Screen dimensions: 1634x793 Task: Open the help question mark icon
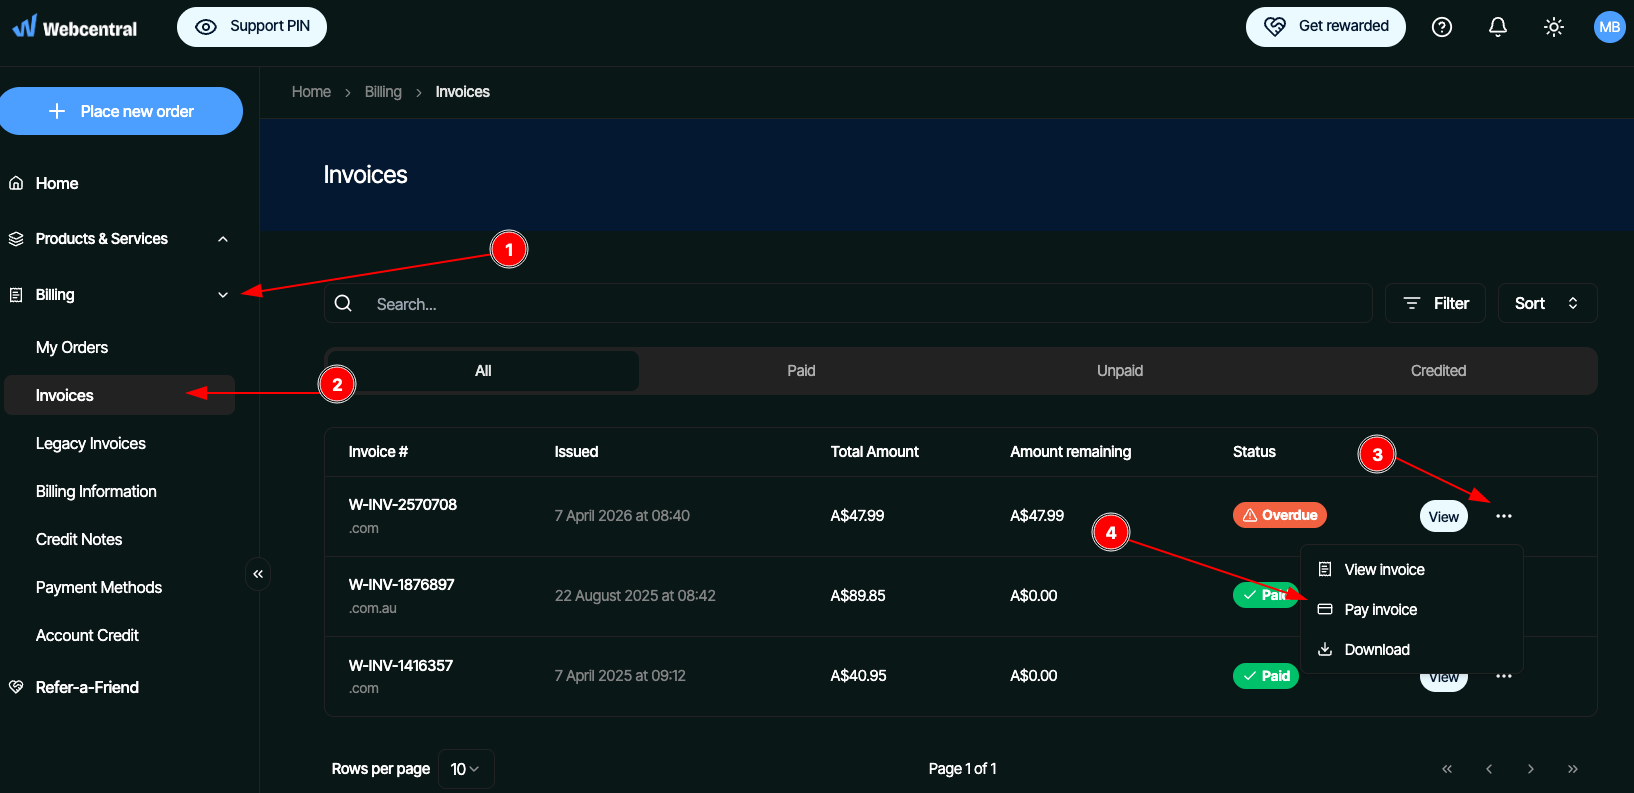tap(1441, 27)
